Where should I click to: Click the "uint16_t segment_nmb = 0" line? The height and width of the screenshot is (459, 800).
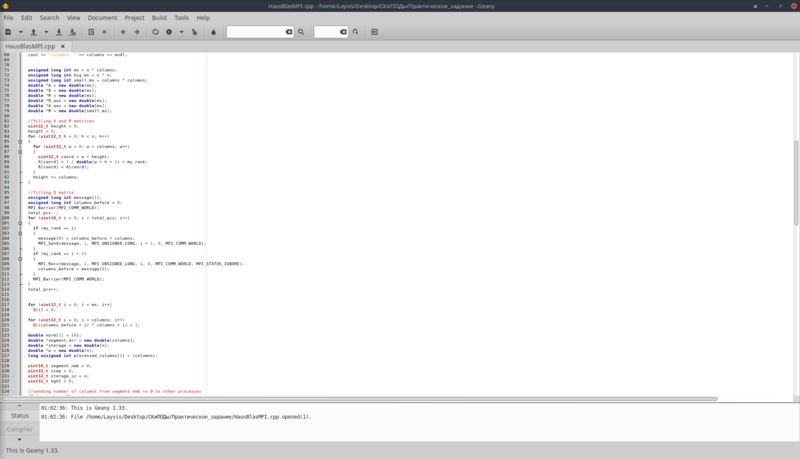click(x=59, y=366)
